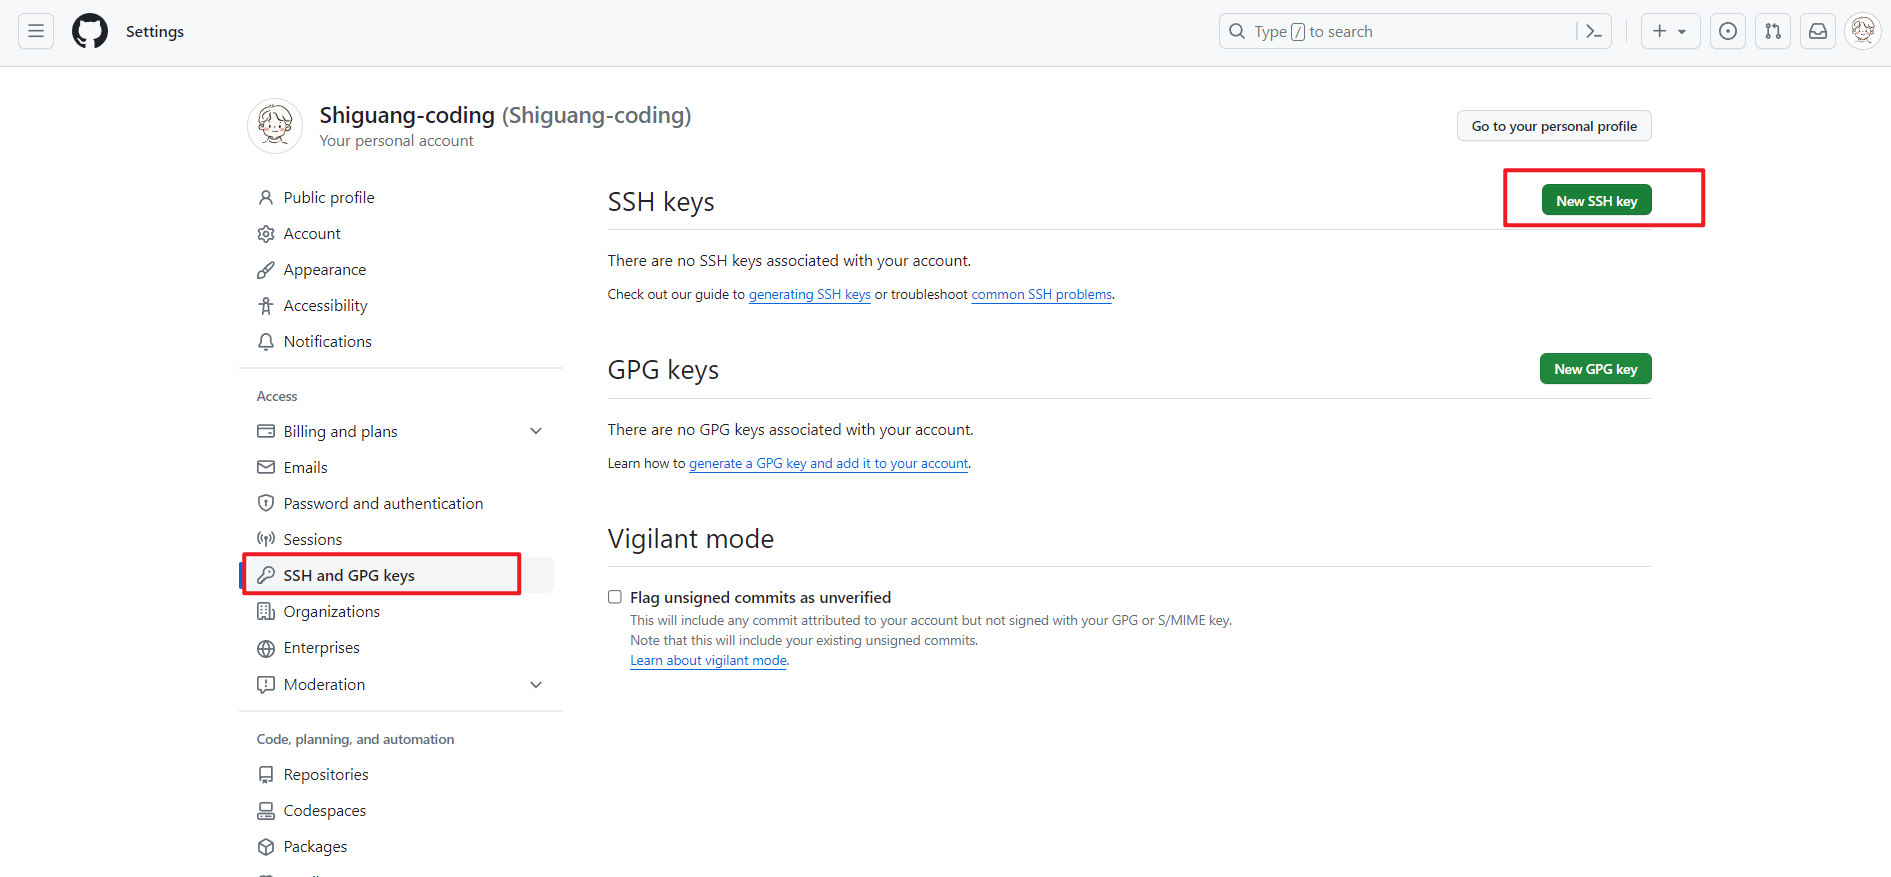Open the command palette icon
Screen dimensions: 1891x877
pyautogui.click(x=1594, y=32)
